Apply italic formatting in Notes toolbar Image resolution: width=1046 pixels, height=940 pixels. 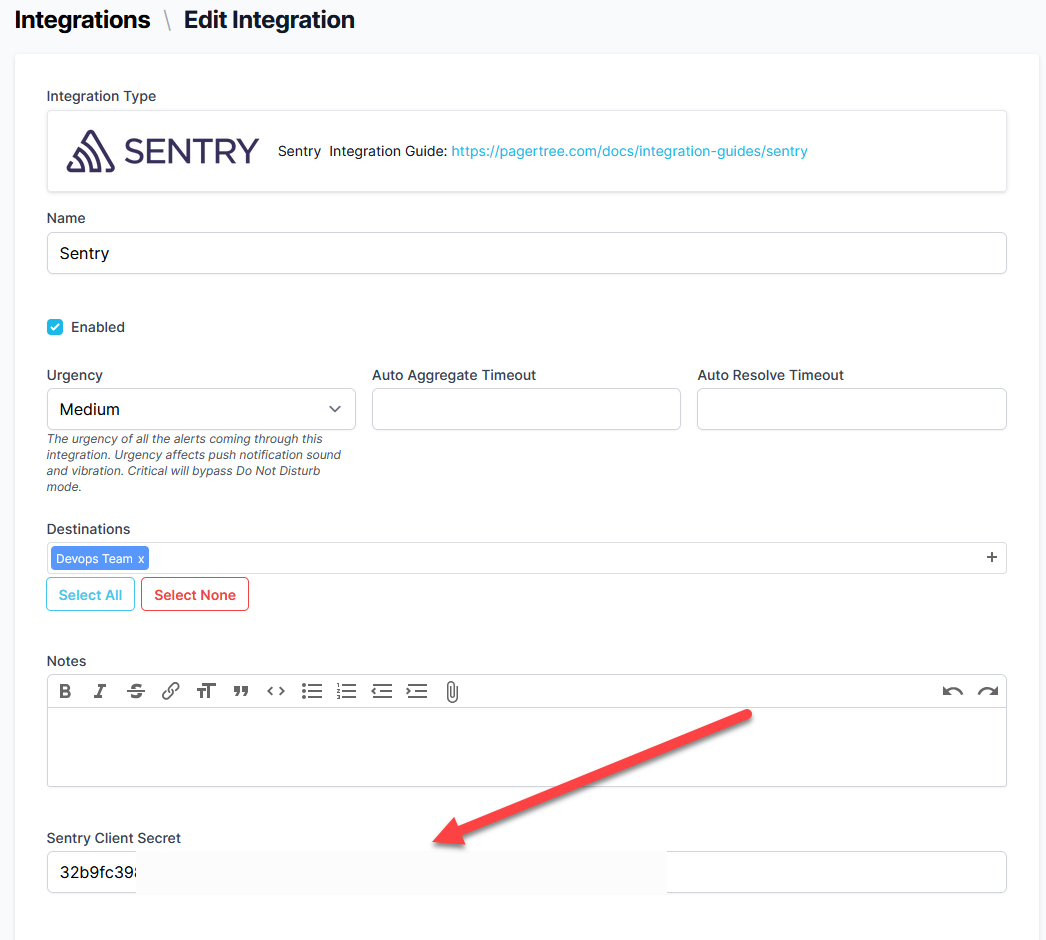click(100, 691)
